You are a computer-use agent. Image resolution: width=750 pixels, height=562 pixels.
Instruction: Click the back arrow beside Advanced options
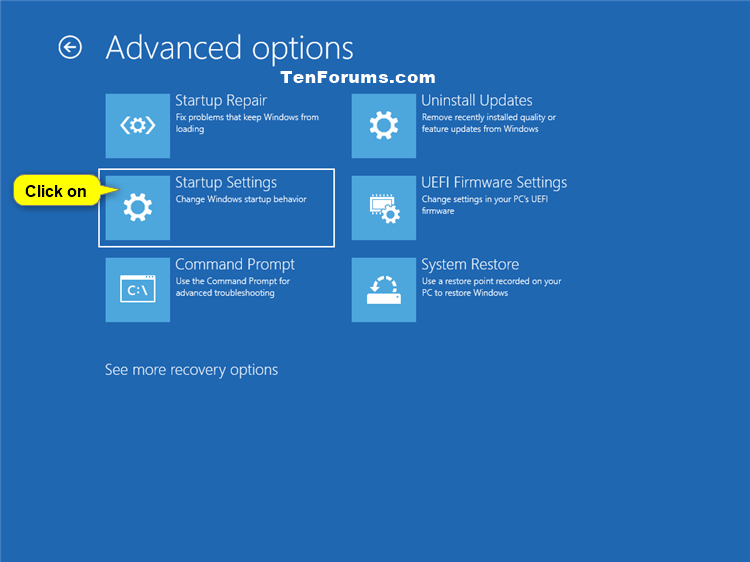point(70,47)
